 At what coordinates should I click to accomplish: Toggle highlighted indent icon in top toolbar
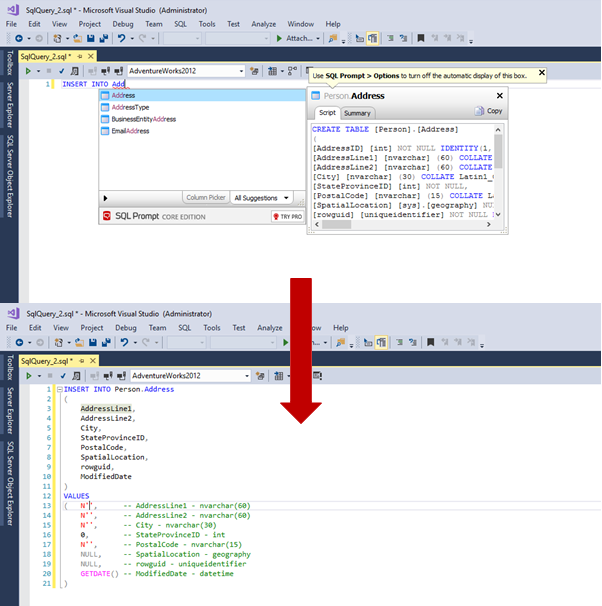click(x=372, y=38)
